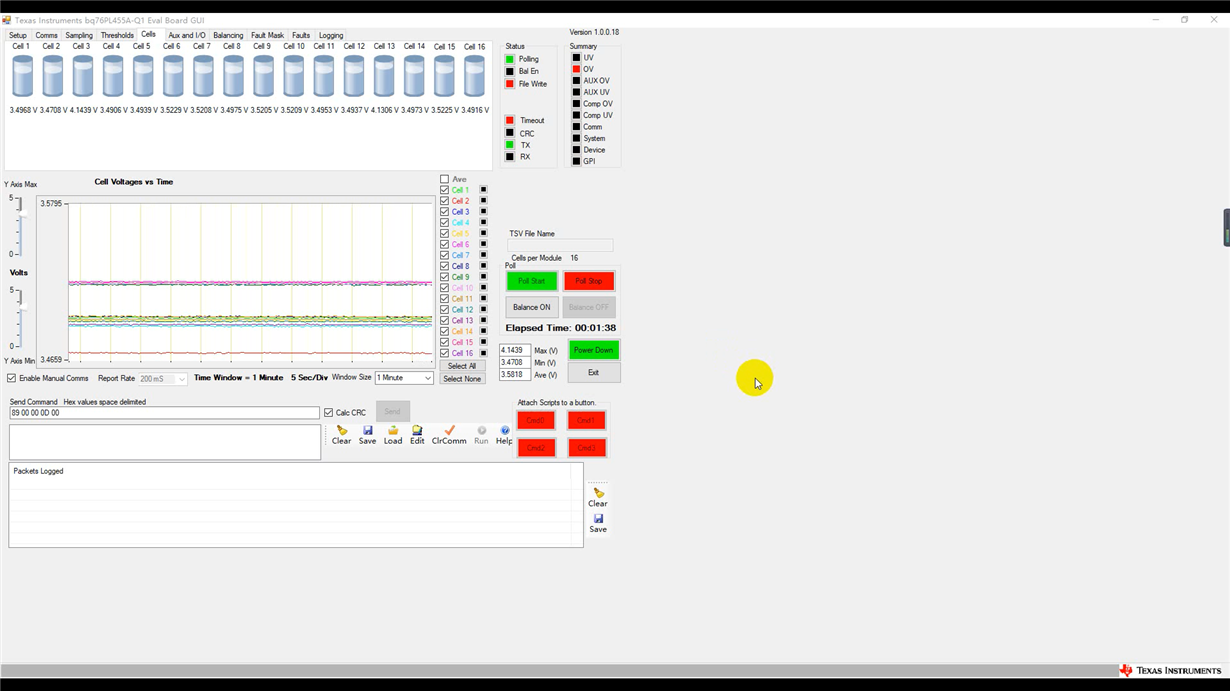The height and width of the screenshot is (691, 1230).
Task: Click the CRC status indicator
Action: [510, 133]
